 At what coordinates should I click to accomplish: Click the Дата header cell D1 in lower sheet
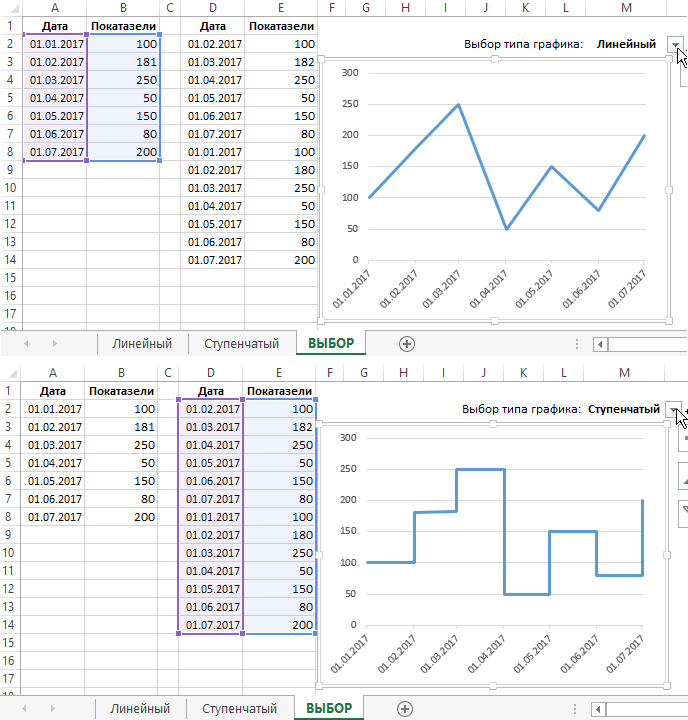point(211,391)
